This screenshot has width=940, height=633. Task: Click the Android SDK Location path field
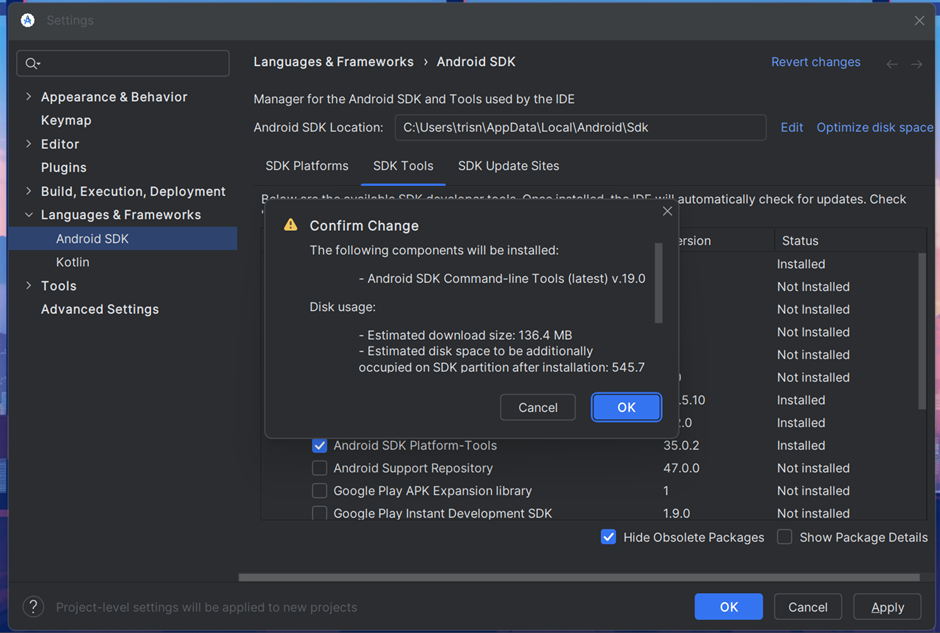[x=580, y=128]
